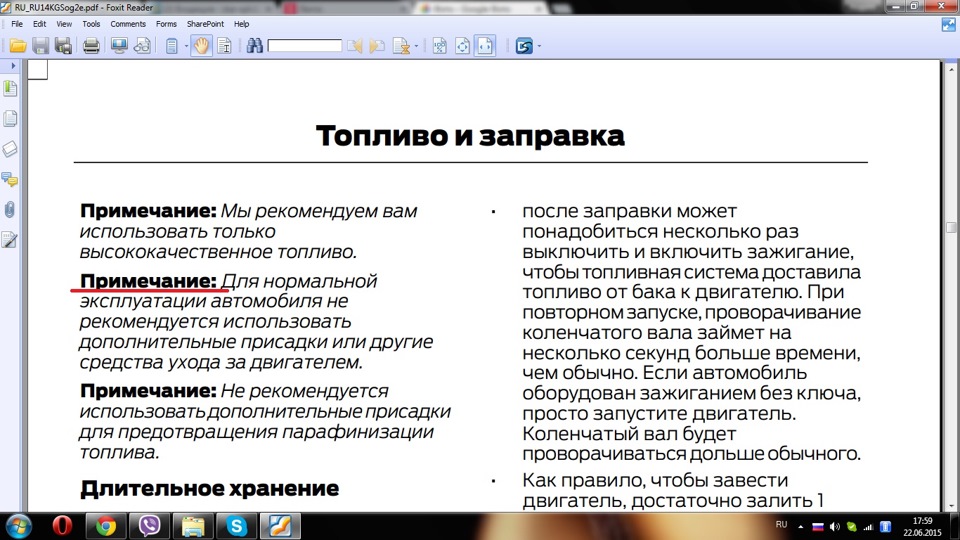Screen dimensions: 960x540
Task: Open File Explorer from the taskbar
Action: pos(193,526)
